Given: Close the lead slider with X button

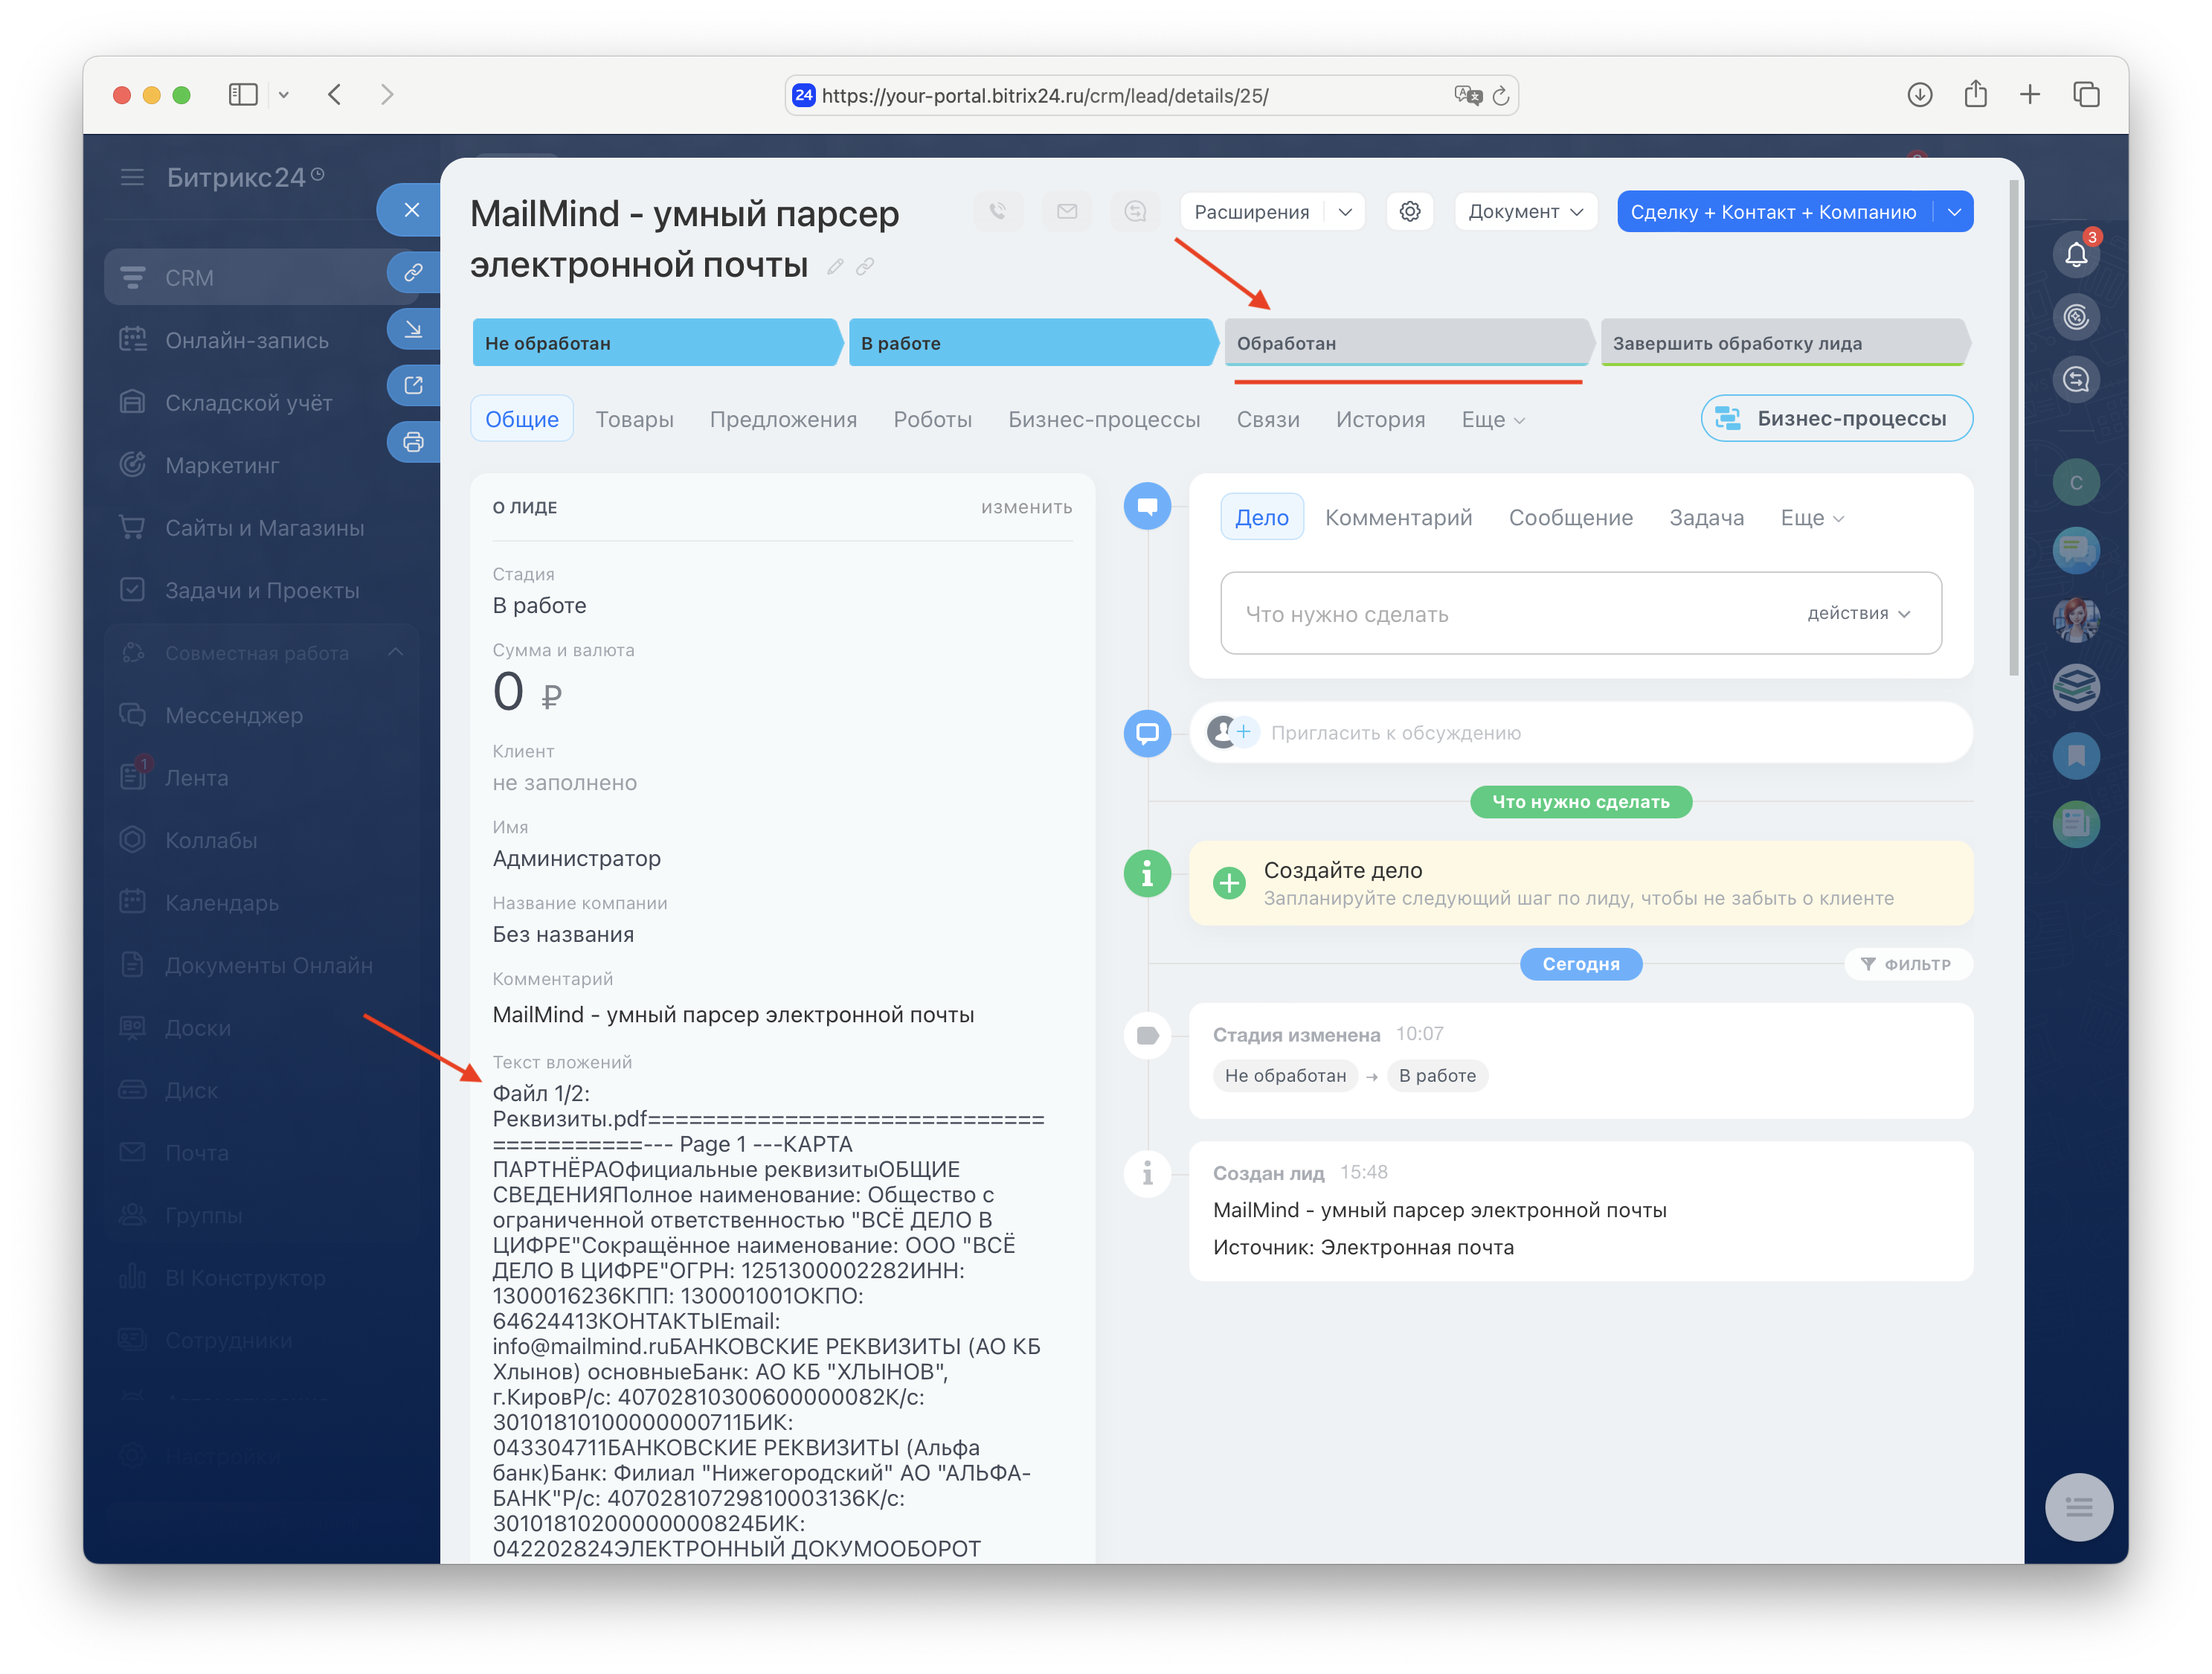Looking at the screenshot, I should click(x=411, y=210).
